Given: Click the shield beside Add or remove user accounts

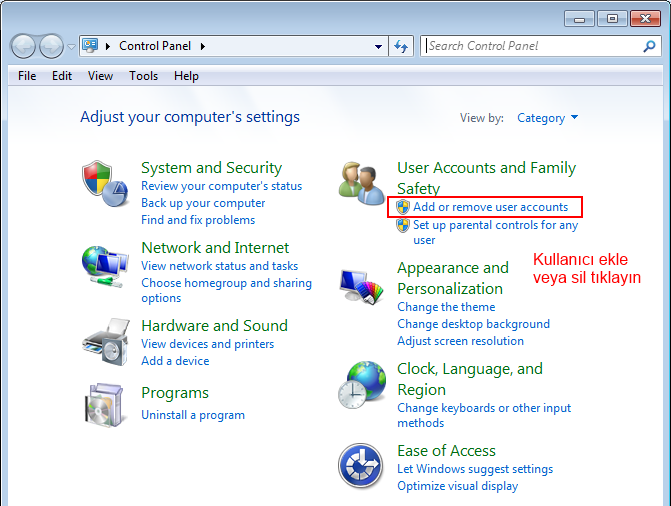Looking at the screenshot, I should (403, 207).
